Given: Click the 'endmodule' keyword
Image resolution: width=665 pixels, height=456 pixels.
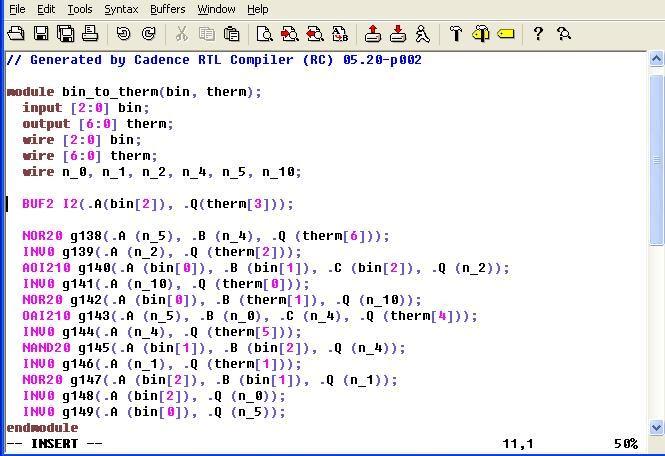Looking at the screenshot, I should click(x=42, y=428).
